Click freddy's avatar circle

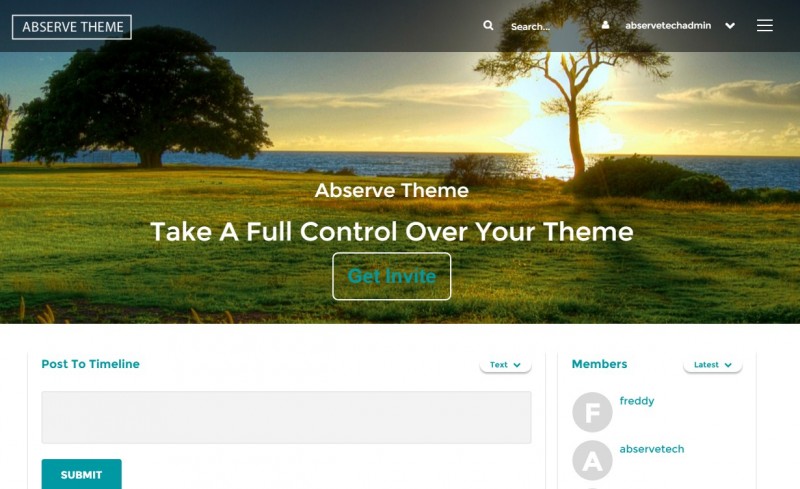[592, 412]
